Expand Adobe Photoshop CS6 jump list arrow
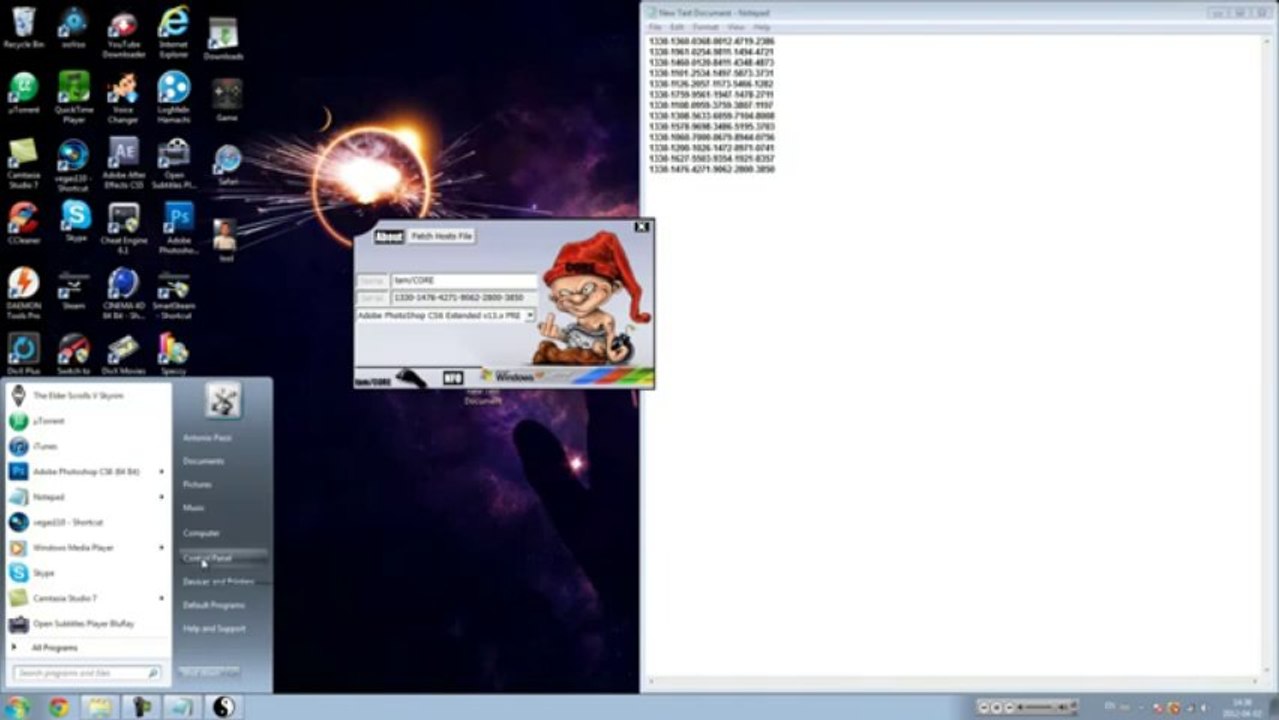Image resolution: width=1279 pixels, height=720 pixels. click(x=161, y=471)
